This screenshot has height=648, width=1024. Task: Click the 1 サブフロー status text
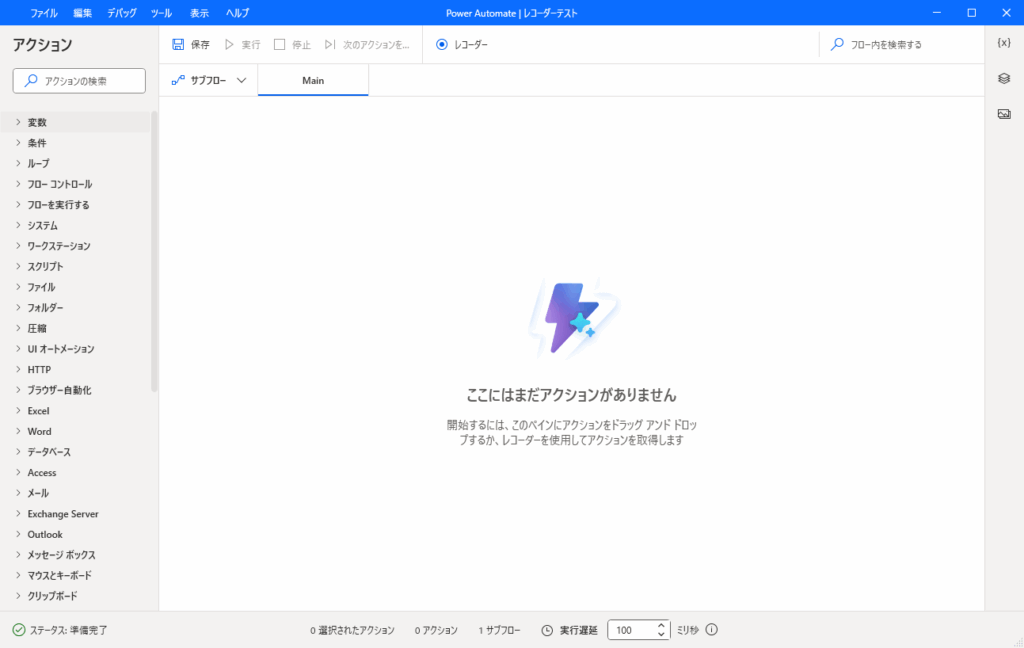(x=500, y=630)
